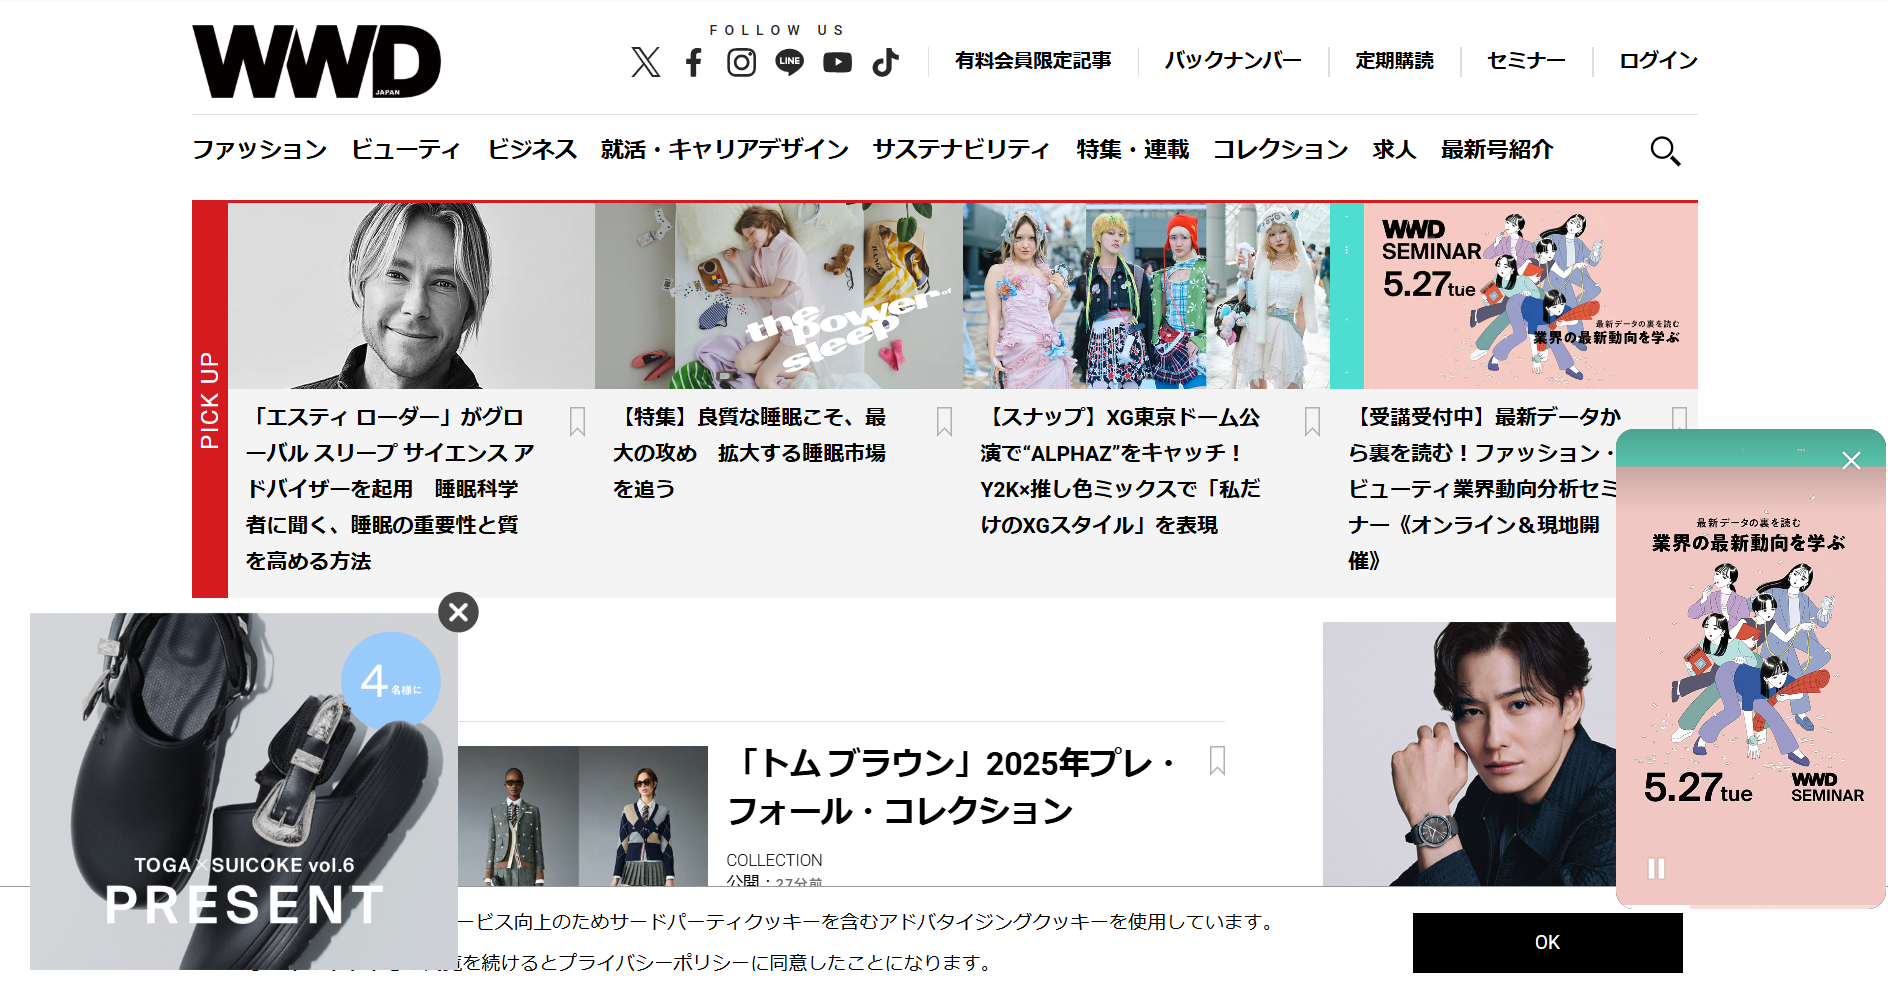Open the LINE follow icon
Screen dimensions: 1888x992
tap(789, 62)
